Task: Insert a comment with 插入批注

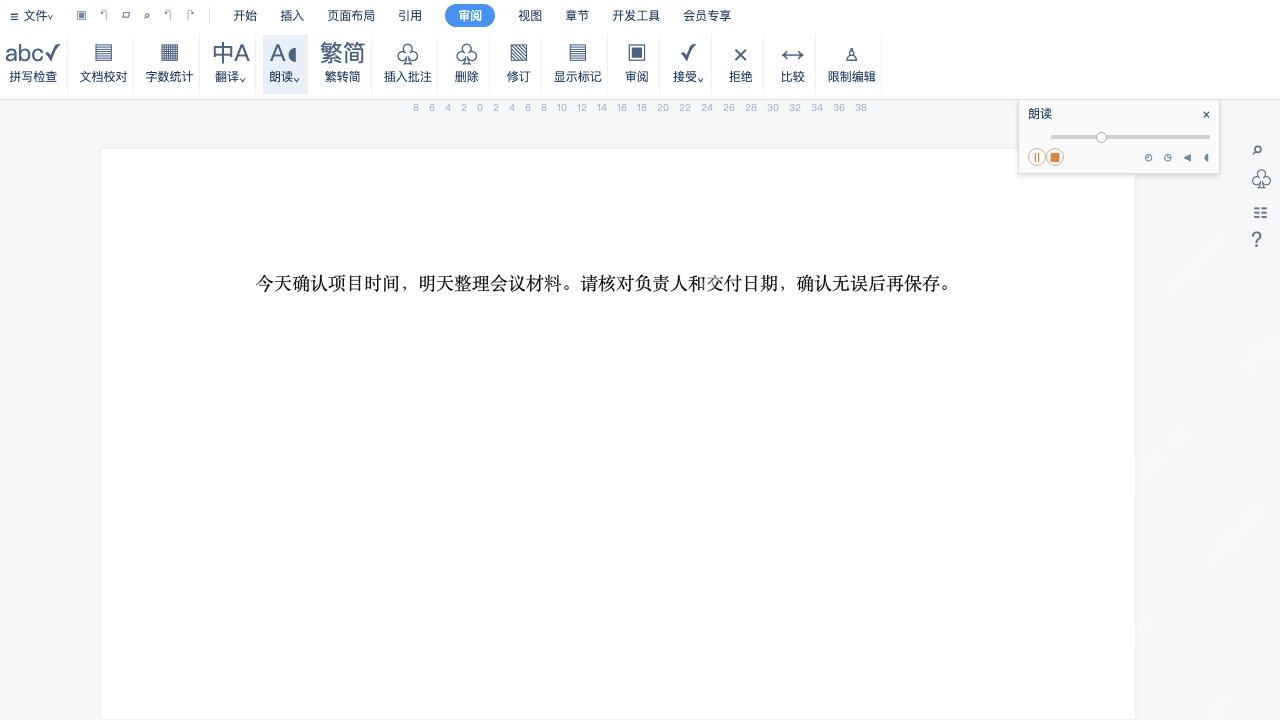Action: tap(408, 64)
